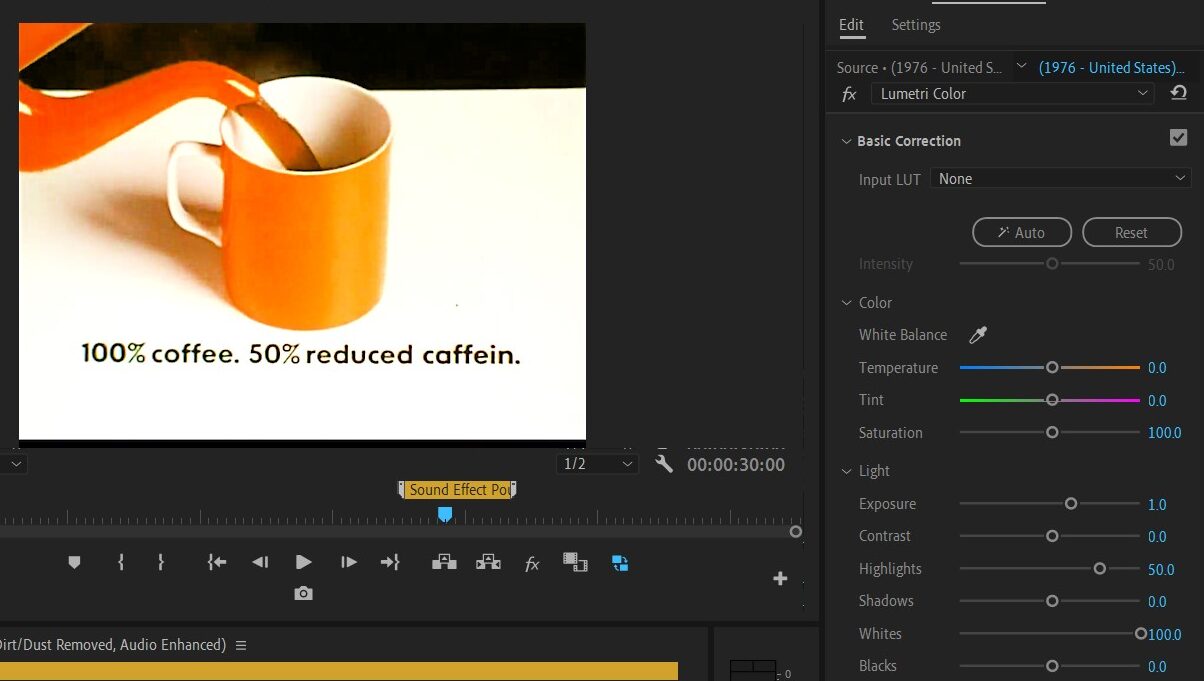
Task: Click the 00:00:30:00 duration timecode
Action: [x=736, y=464]
